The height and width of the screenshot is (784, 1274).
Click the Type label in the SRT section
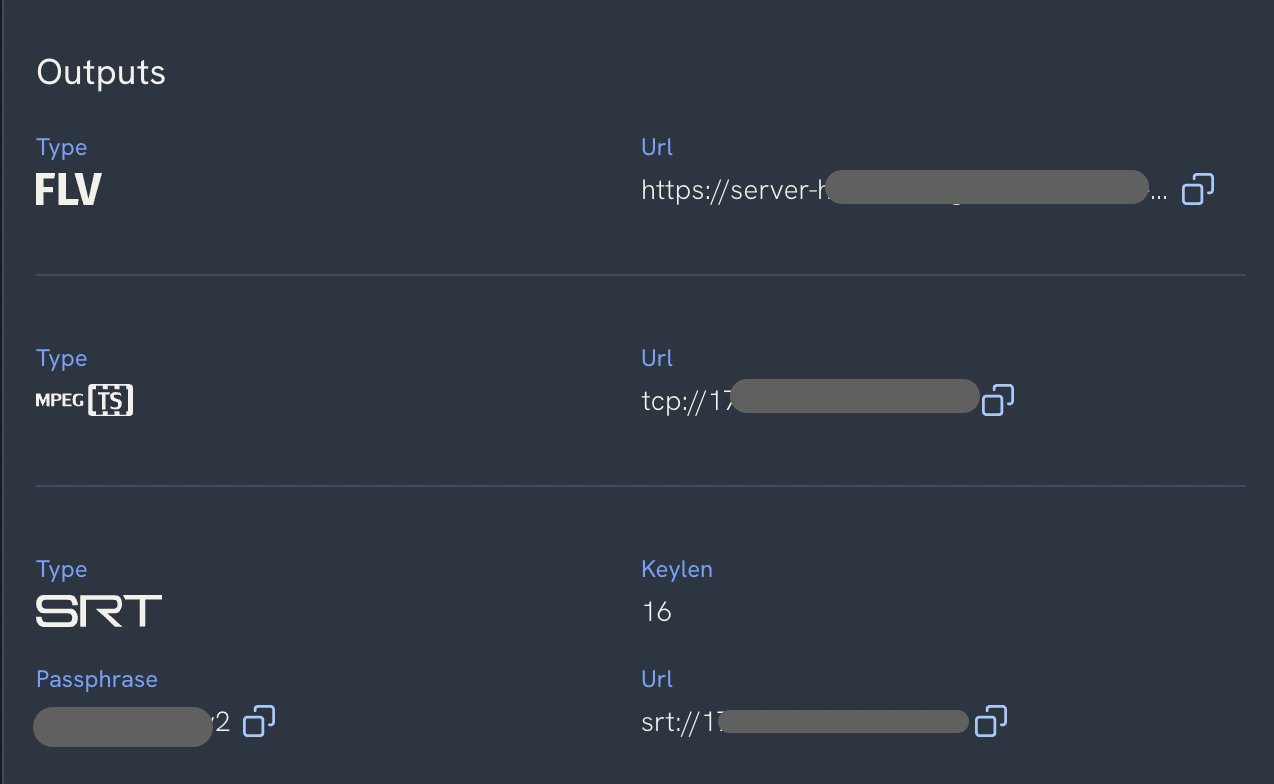61,568
